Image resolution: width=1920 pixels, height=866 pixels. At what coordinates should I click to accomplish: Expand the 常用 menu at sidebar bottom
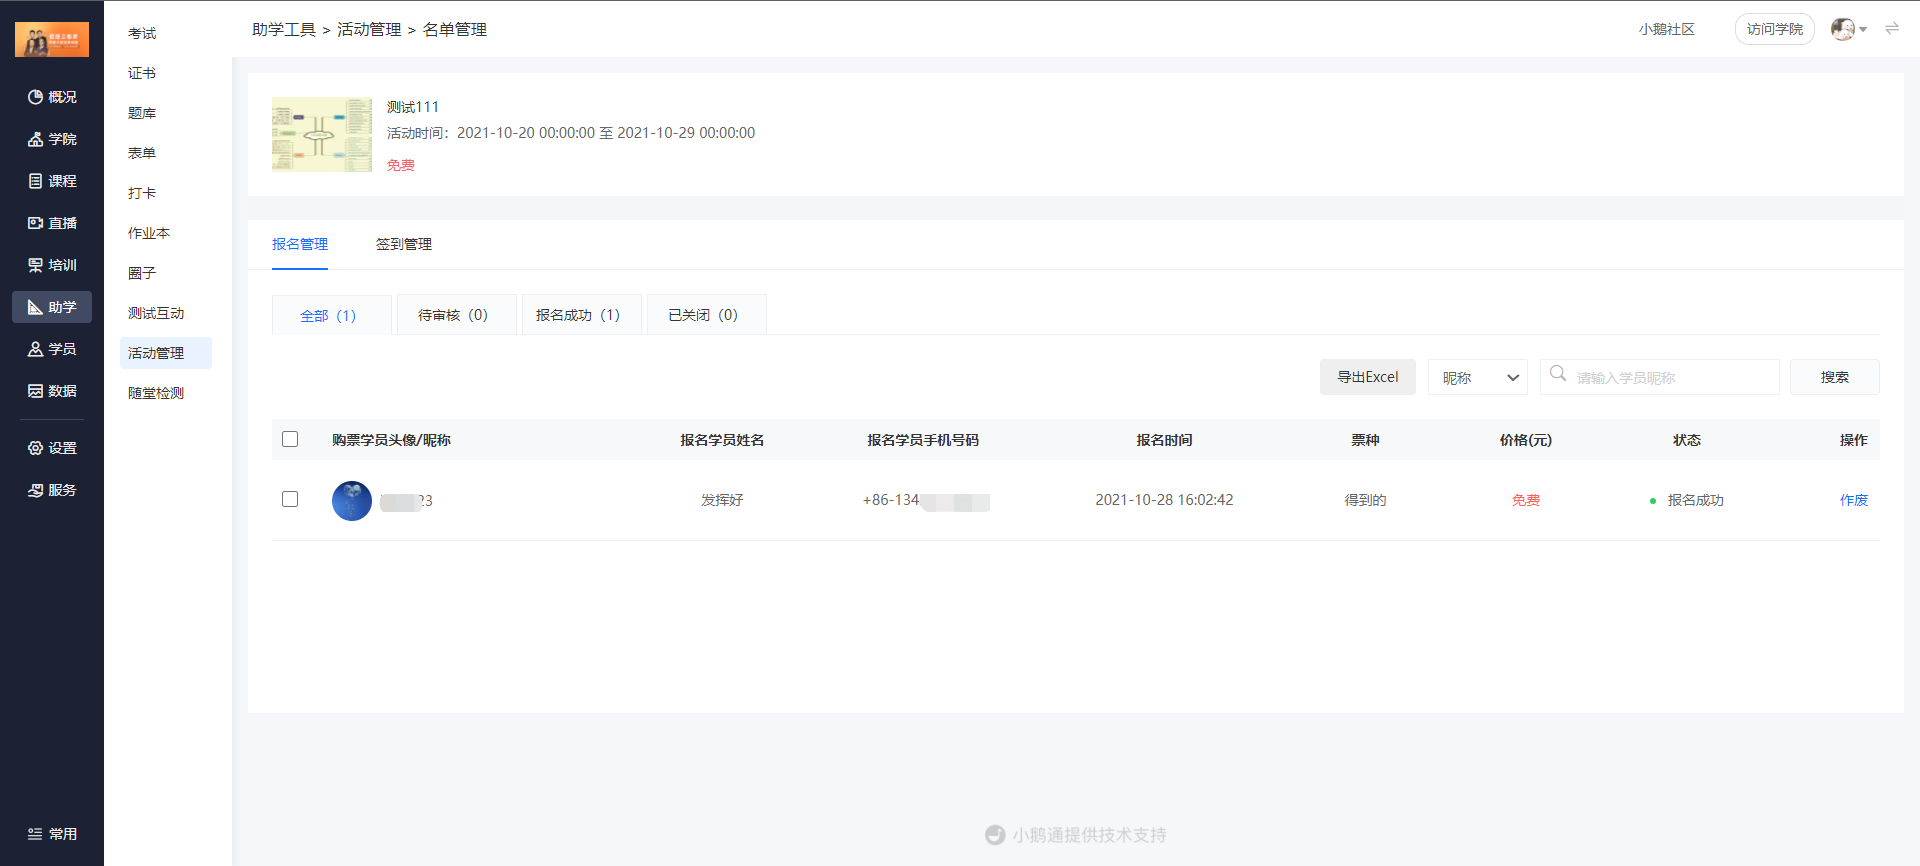tap(52, 834)
